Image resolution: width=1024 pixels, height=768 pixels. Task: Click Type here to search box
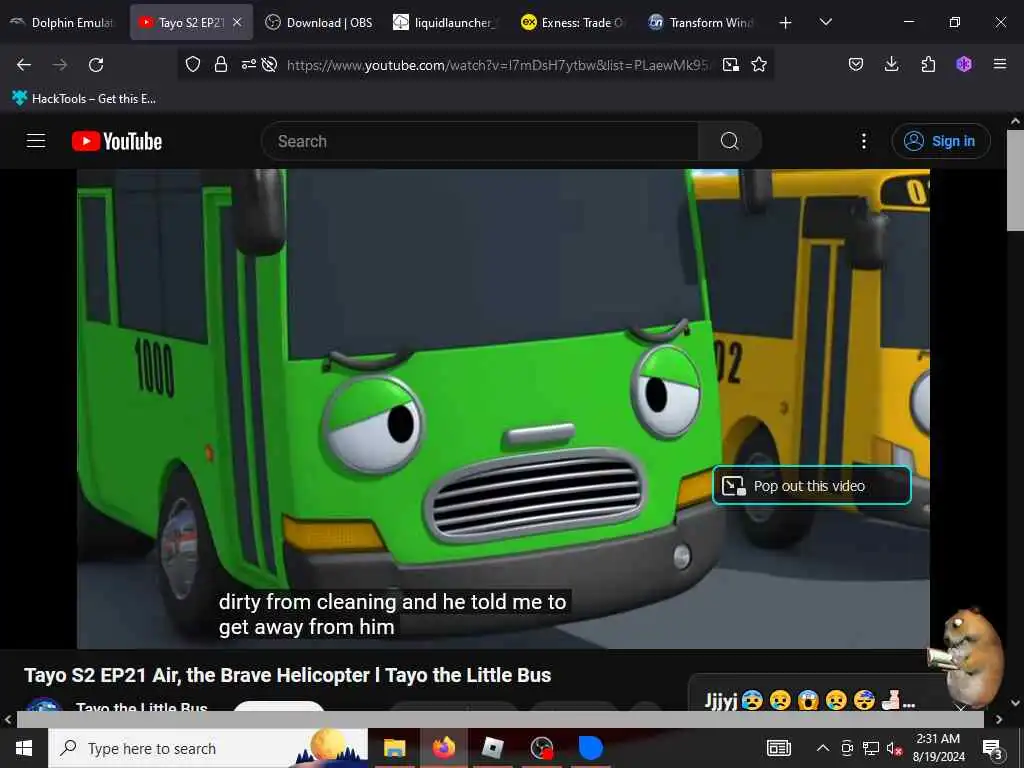pyautogui.click(x=208, y=748)
